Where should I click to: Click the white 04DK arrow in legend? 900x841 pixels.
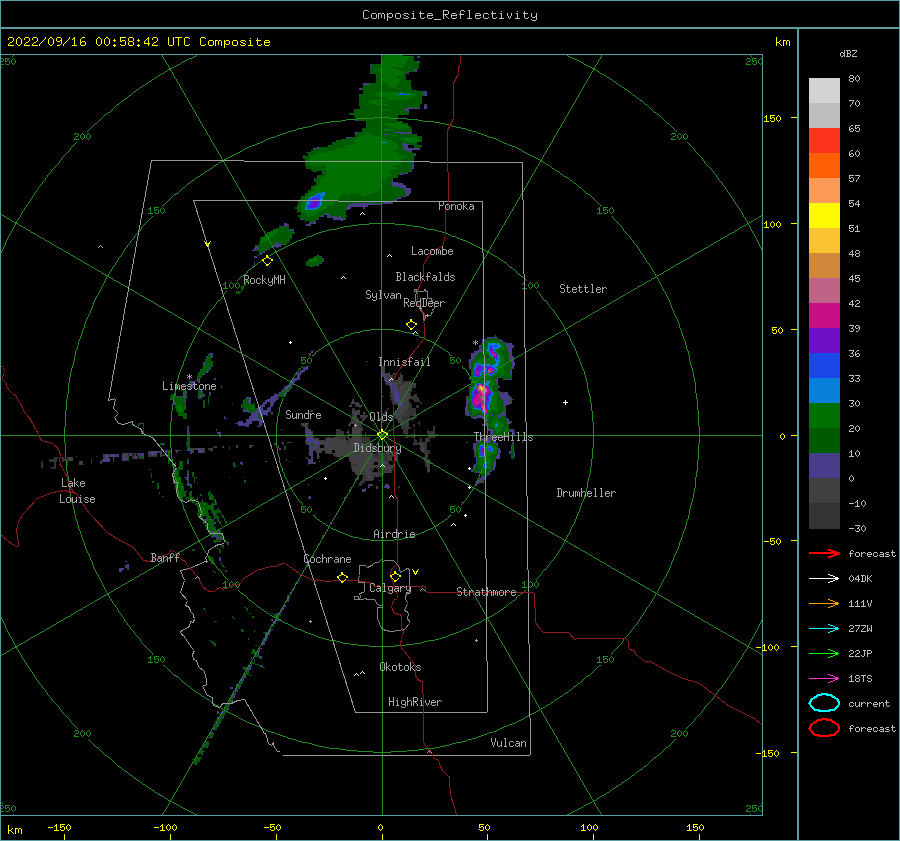coord(824,578)
